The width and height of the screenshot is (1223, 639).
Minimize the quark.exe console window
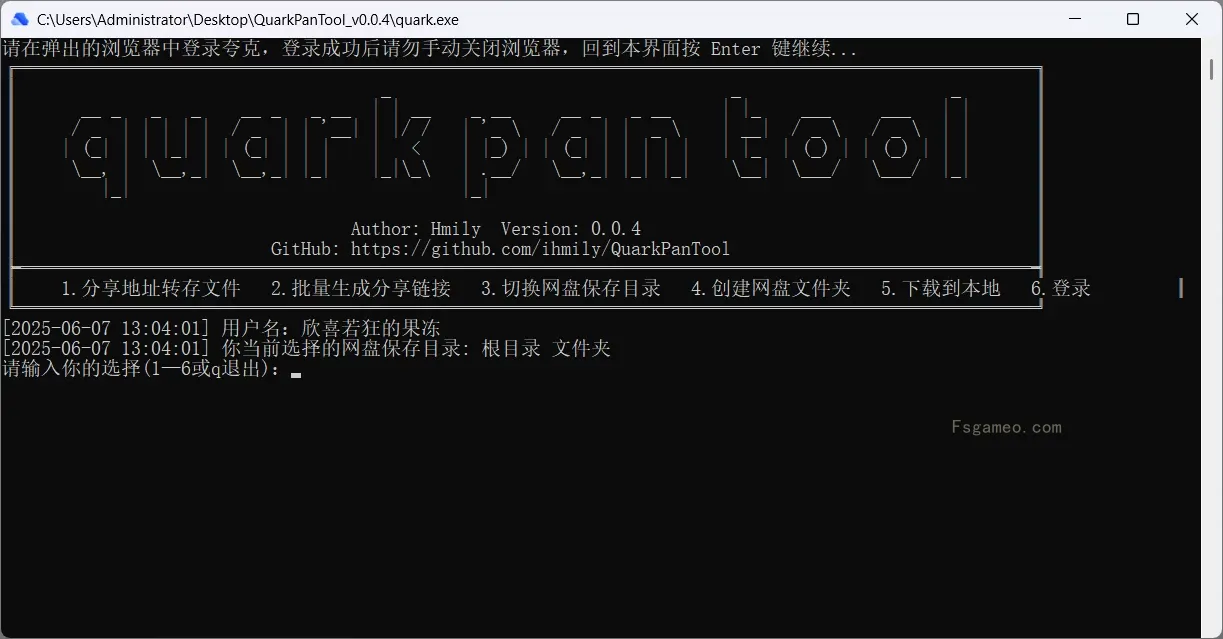click(x=1075, y=19)
